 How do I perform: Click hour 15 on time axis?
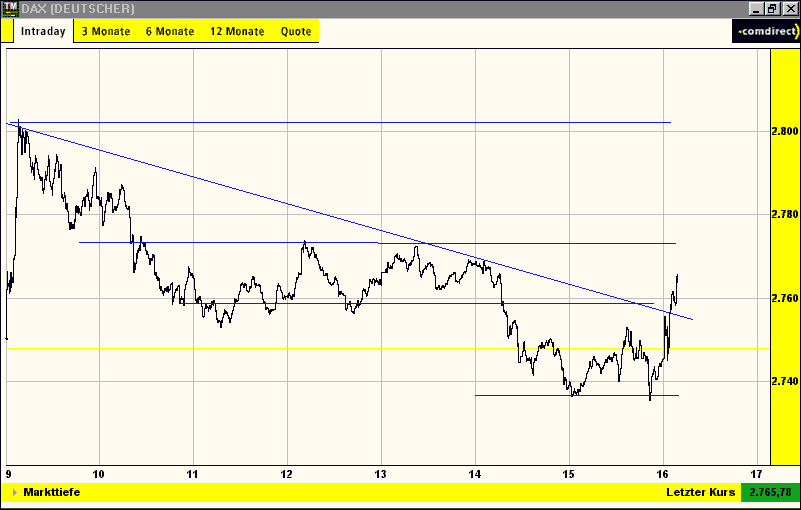[x=569, y=474]
